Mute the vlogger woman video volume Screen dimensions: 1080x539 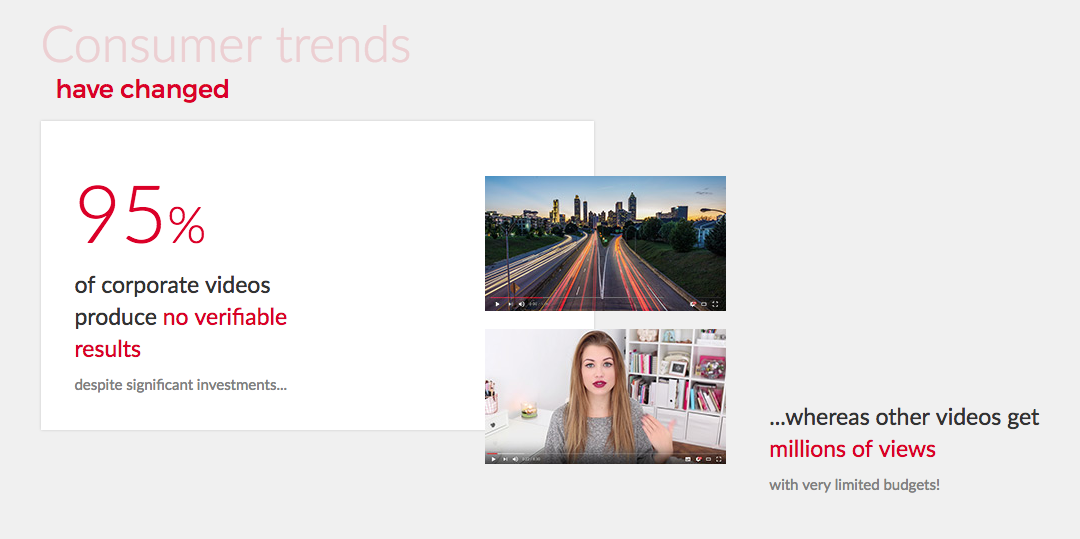click(x=515, y=459)
